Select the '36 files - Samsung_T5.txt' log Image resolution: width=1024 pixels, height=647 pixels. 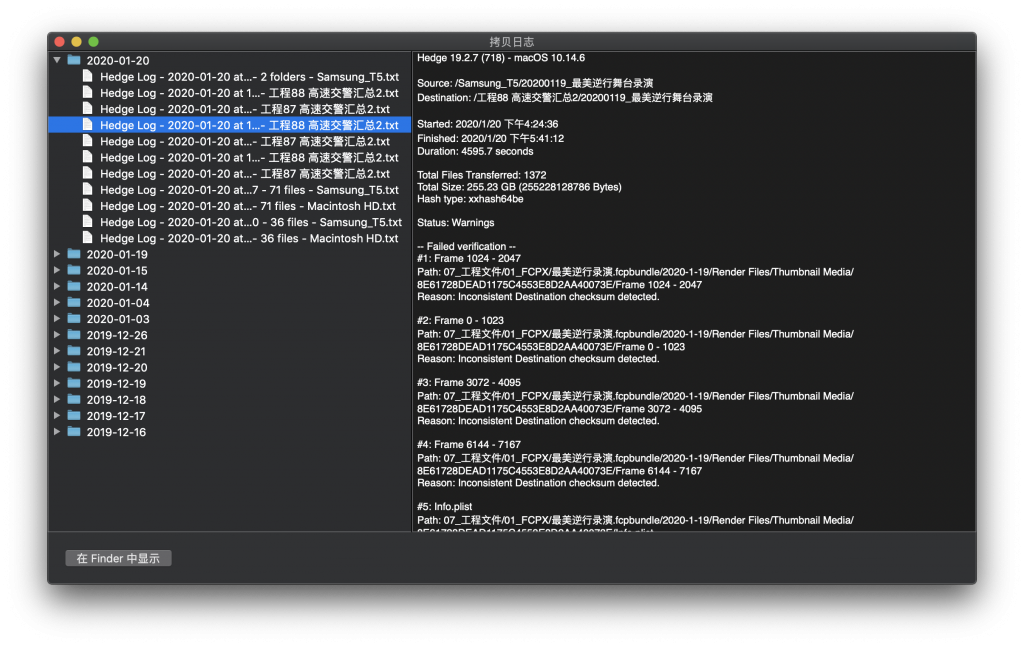(x=250, y=222)
